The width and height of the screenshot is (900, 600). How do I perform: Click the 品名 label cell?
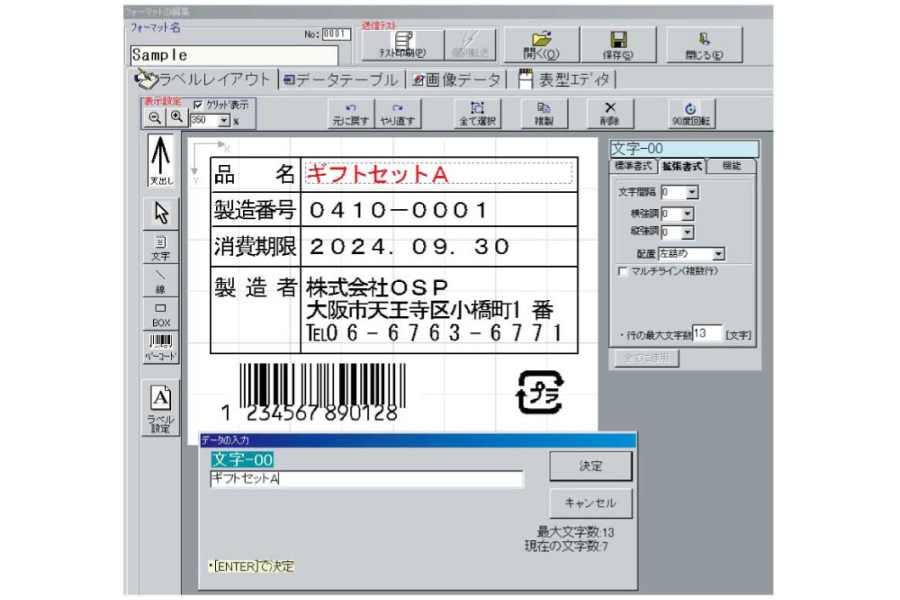point(255,175)
